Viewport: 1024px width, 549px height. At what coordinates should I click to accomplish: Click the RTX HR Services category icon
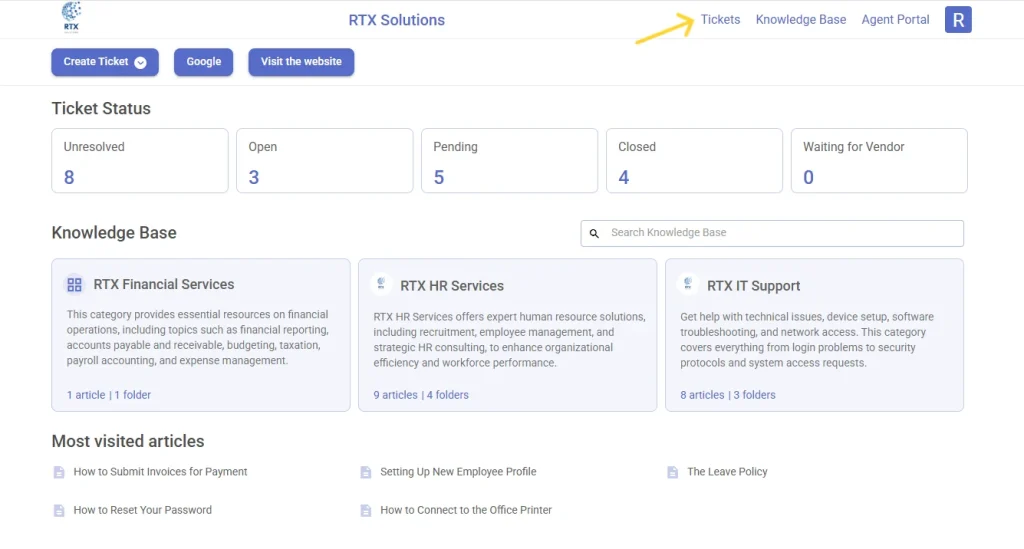pos(381,283)
